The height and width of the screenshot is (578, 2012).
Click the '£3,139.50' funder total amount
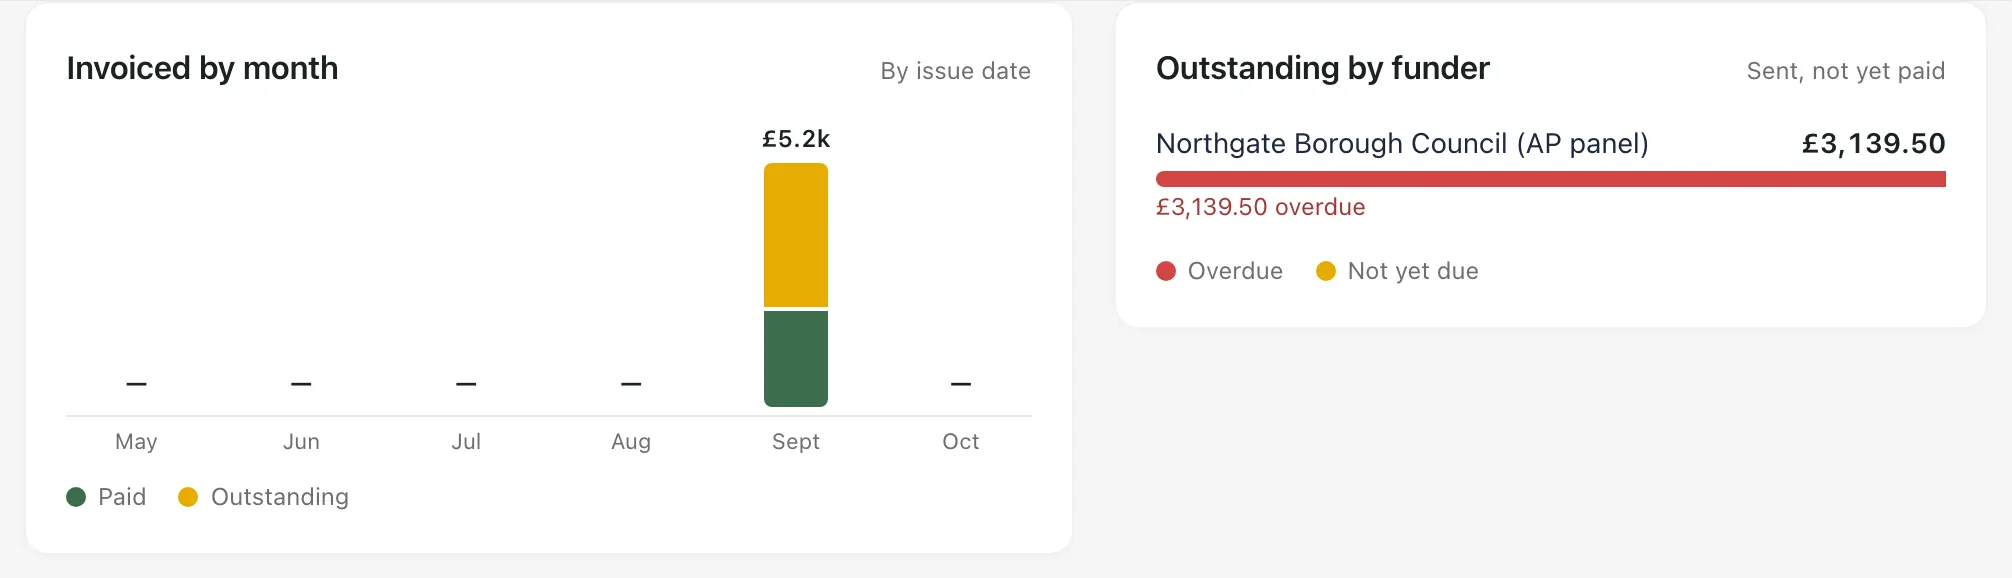pyautogui.click(x=1874, y=144)
